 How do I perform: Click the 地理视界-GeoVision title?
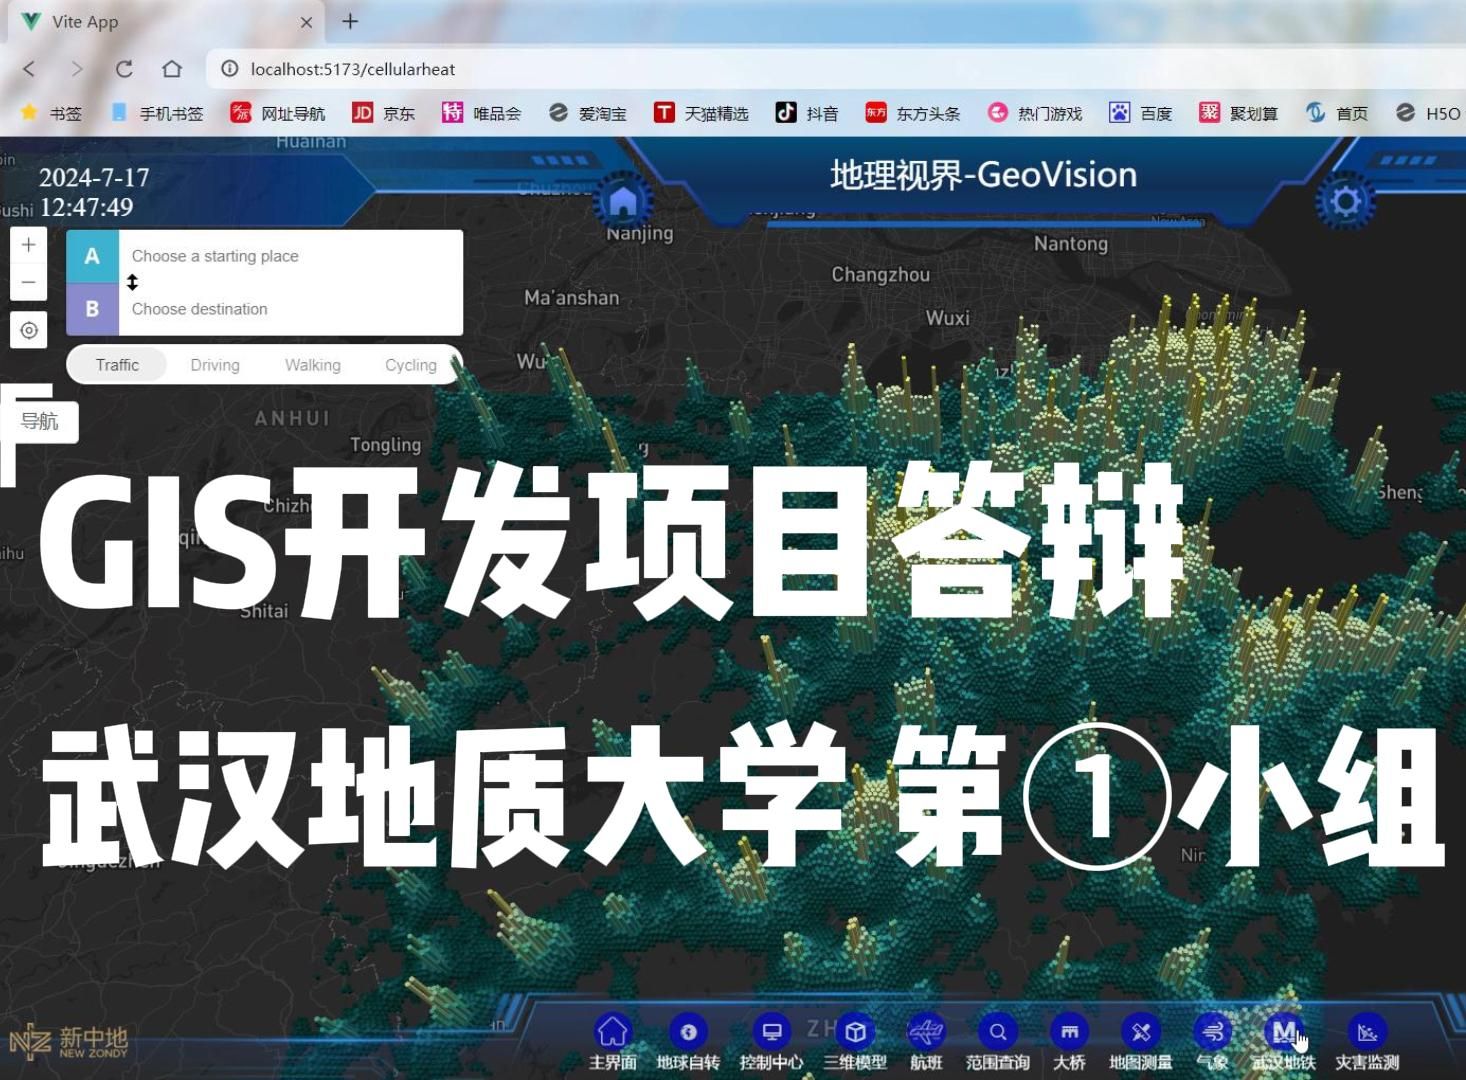pyautogui.click(x=983, y=175)
